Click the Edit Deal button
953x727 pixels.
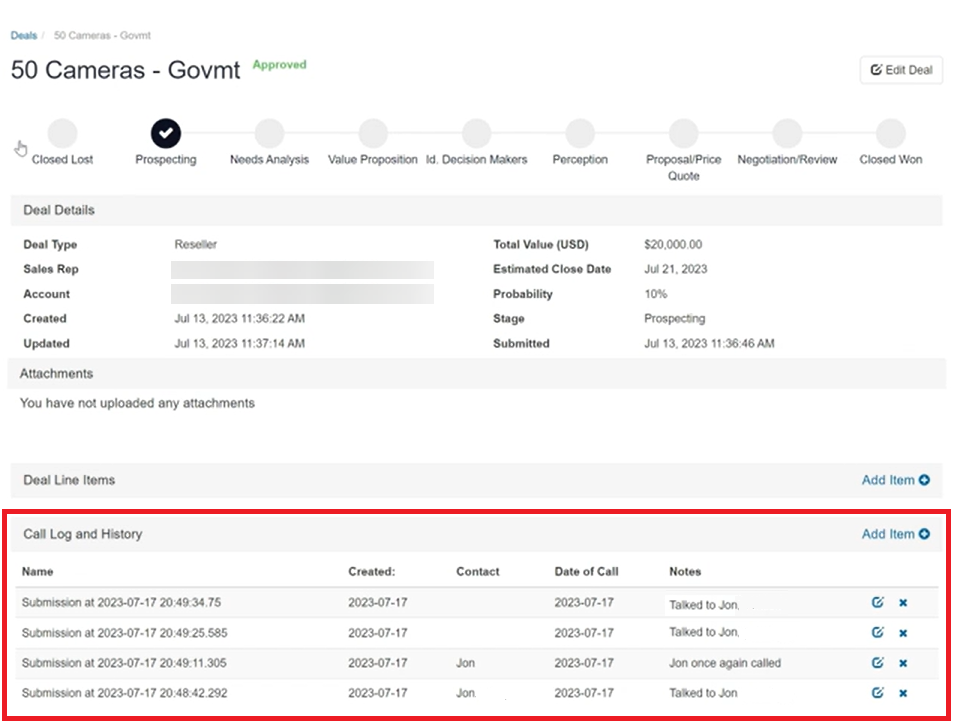point(900,70)
